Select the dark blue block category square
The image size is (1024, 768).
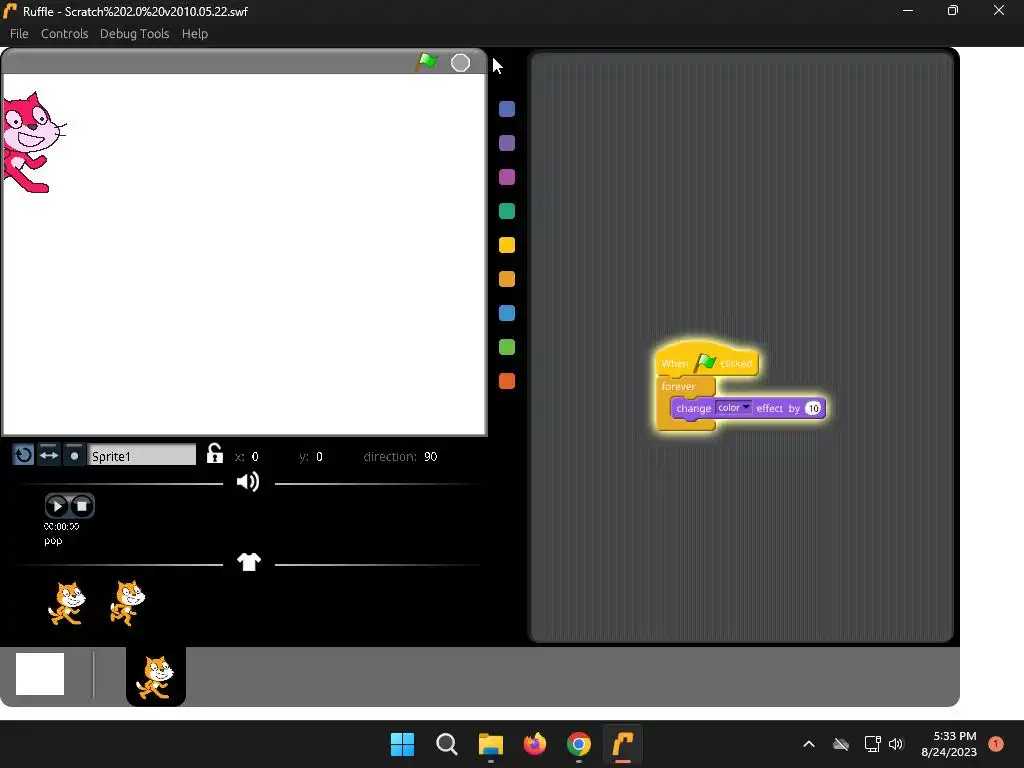click(507, 109)
